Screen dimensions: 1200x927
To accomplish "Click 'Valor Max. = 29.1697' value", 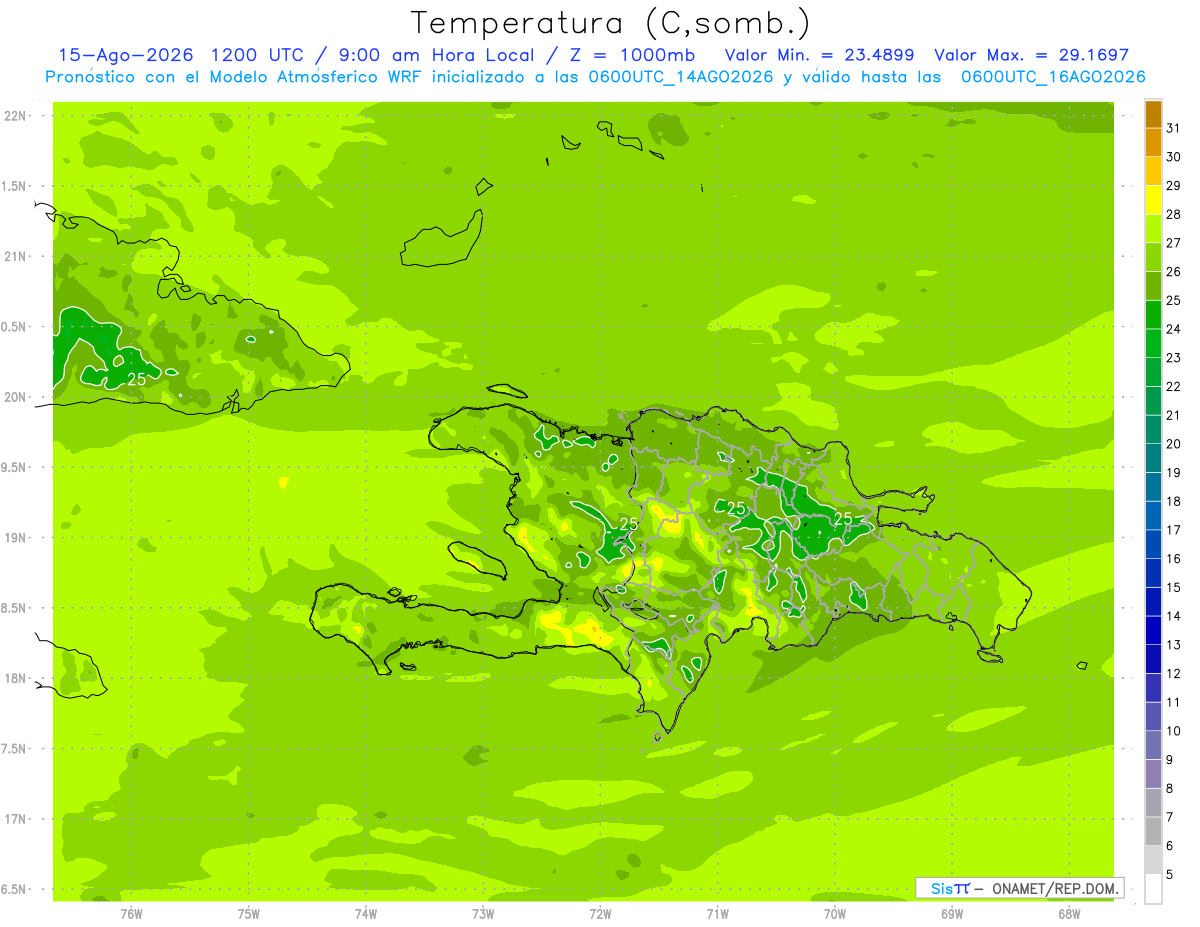I will click(1031, 55).
